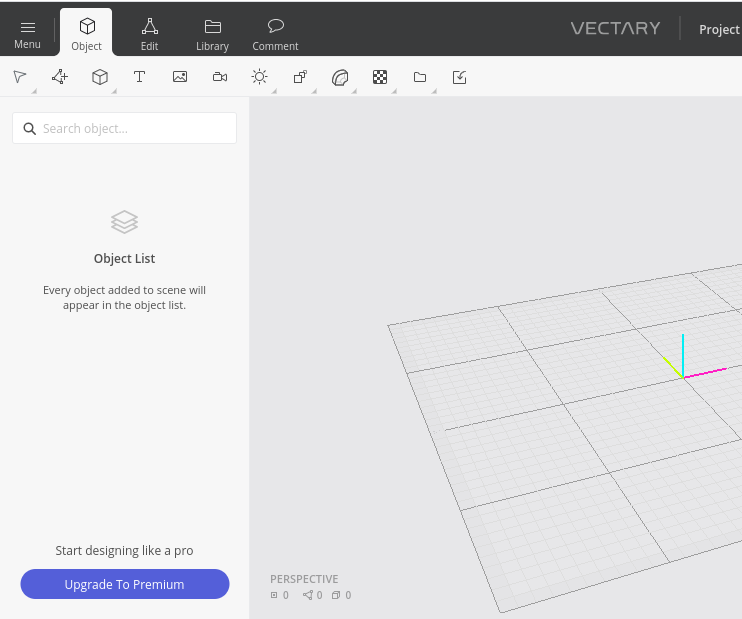Screen dimensions: 742x619
Task: Open the checkered material tool
Action: click(x=380, y=77)
